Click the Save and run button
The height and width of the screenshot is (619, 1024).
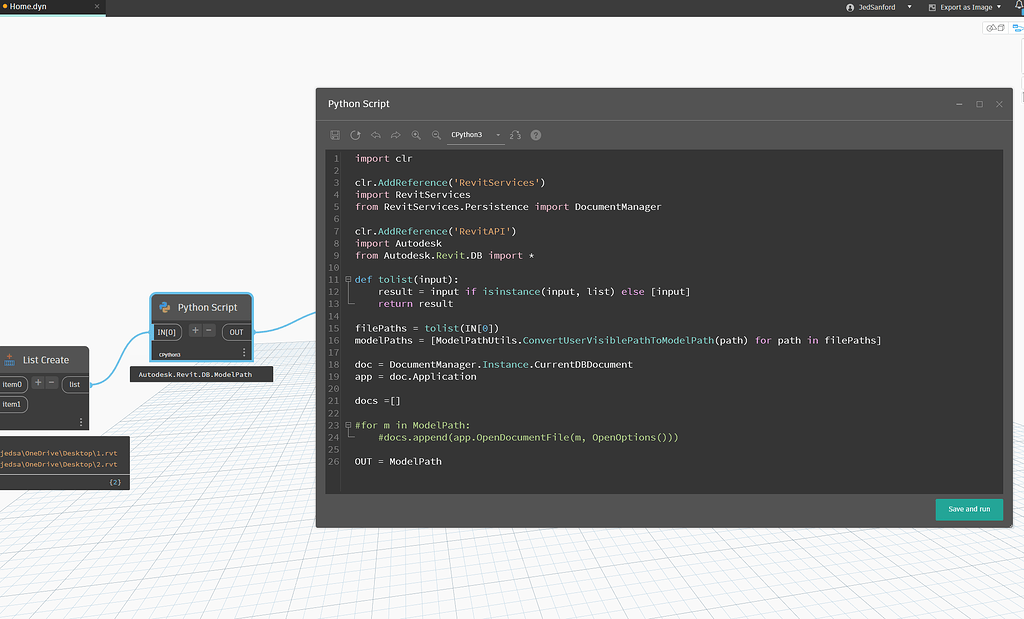[x=968, y=509]
